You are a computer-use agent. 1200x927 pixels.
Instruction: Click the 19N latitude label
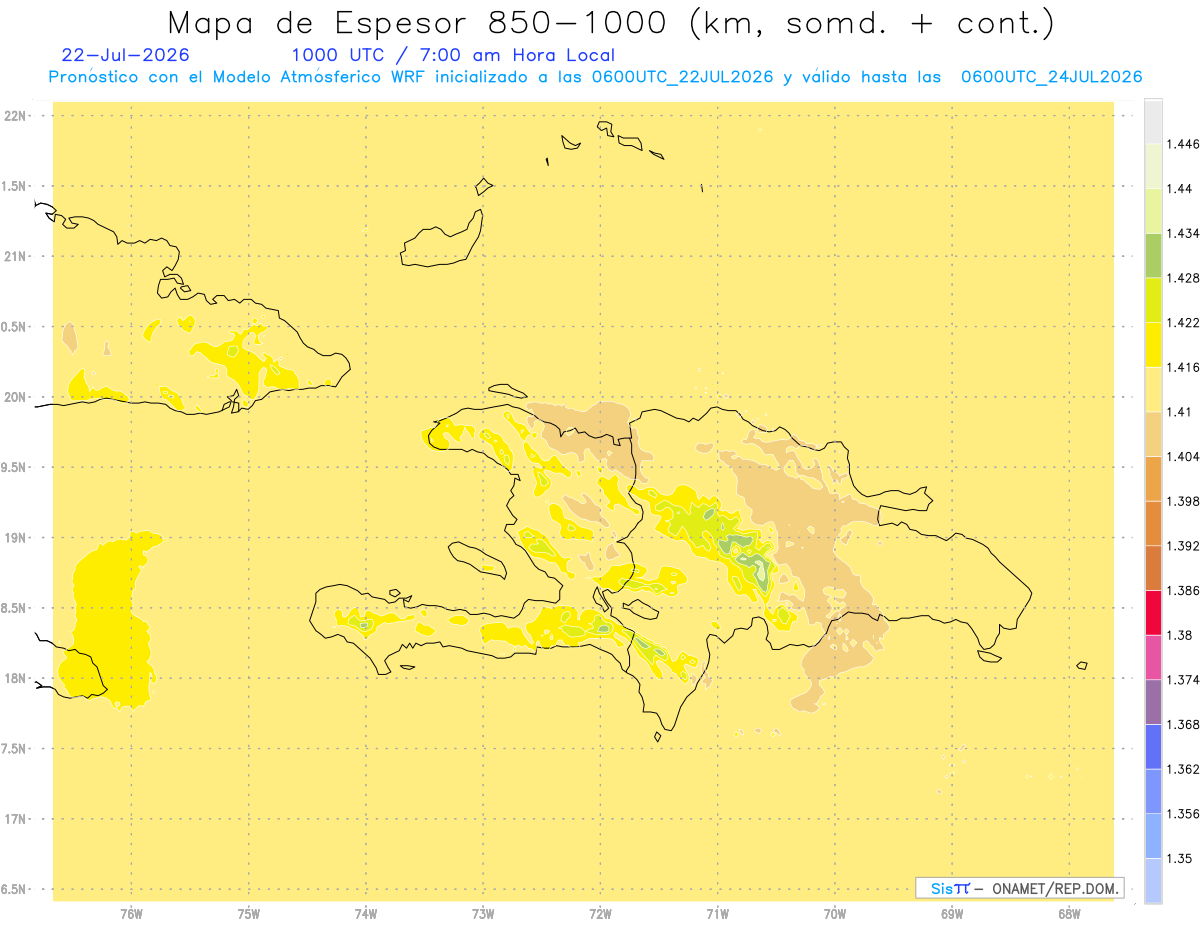17,538
